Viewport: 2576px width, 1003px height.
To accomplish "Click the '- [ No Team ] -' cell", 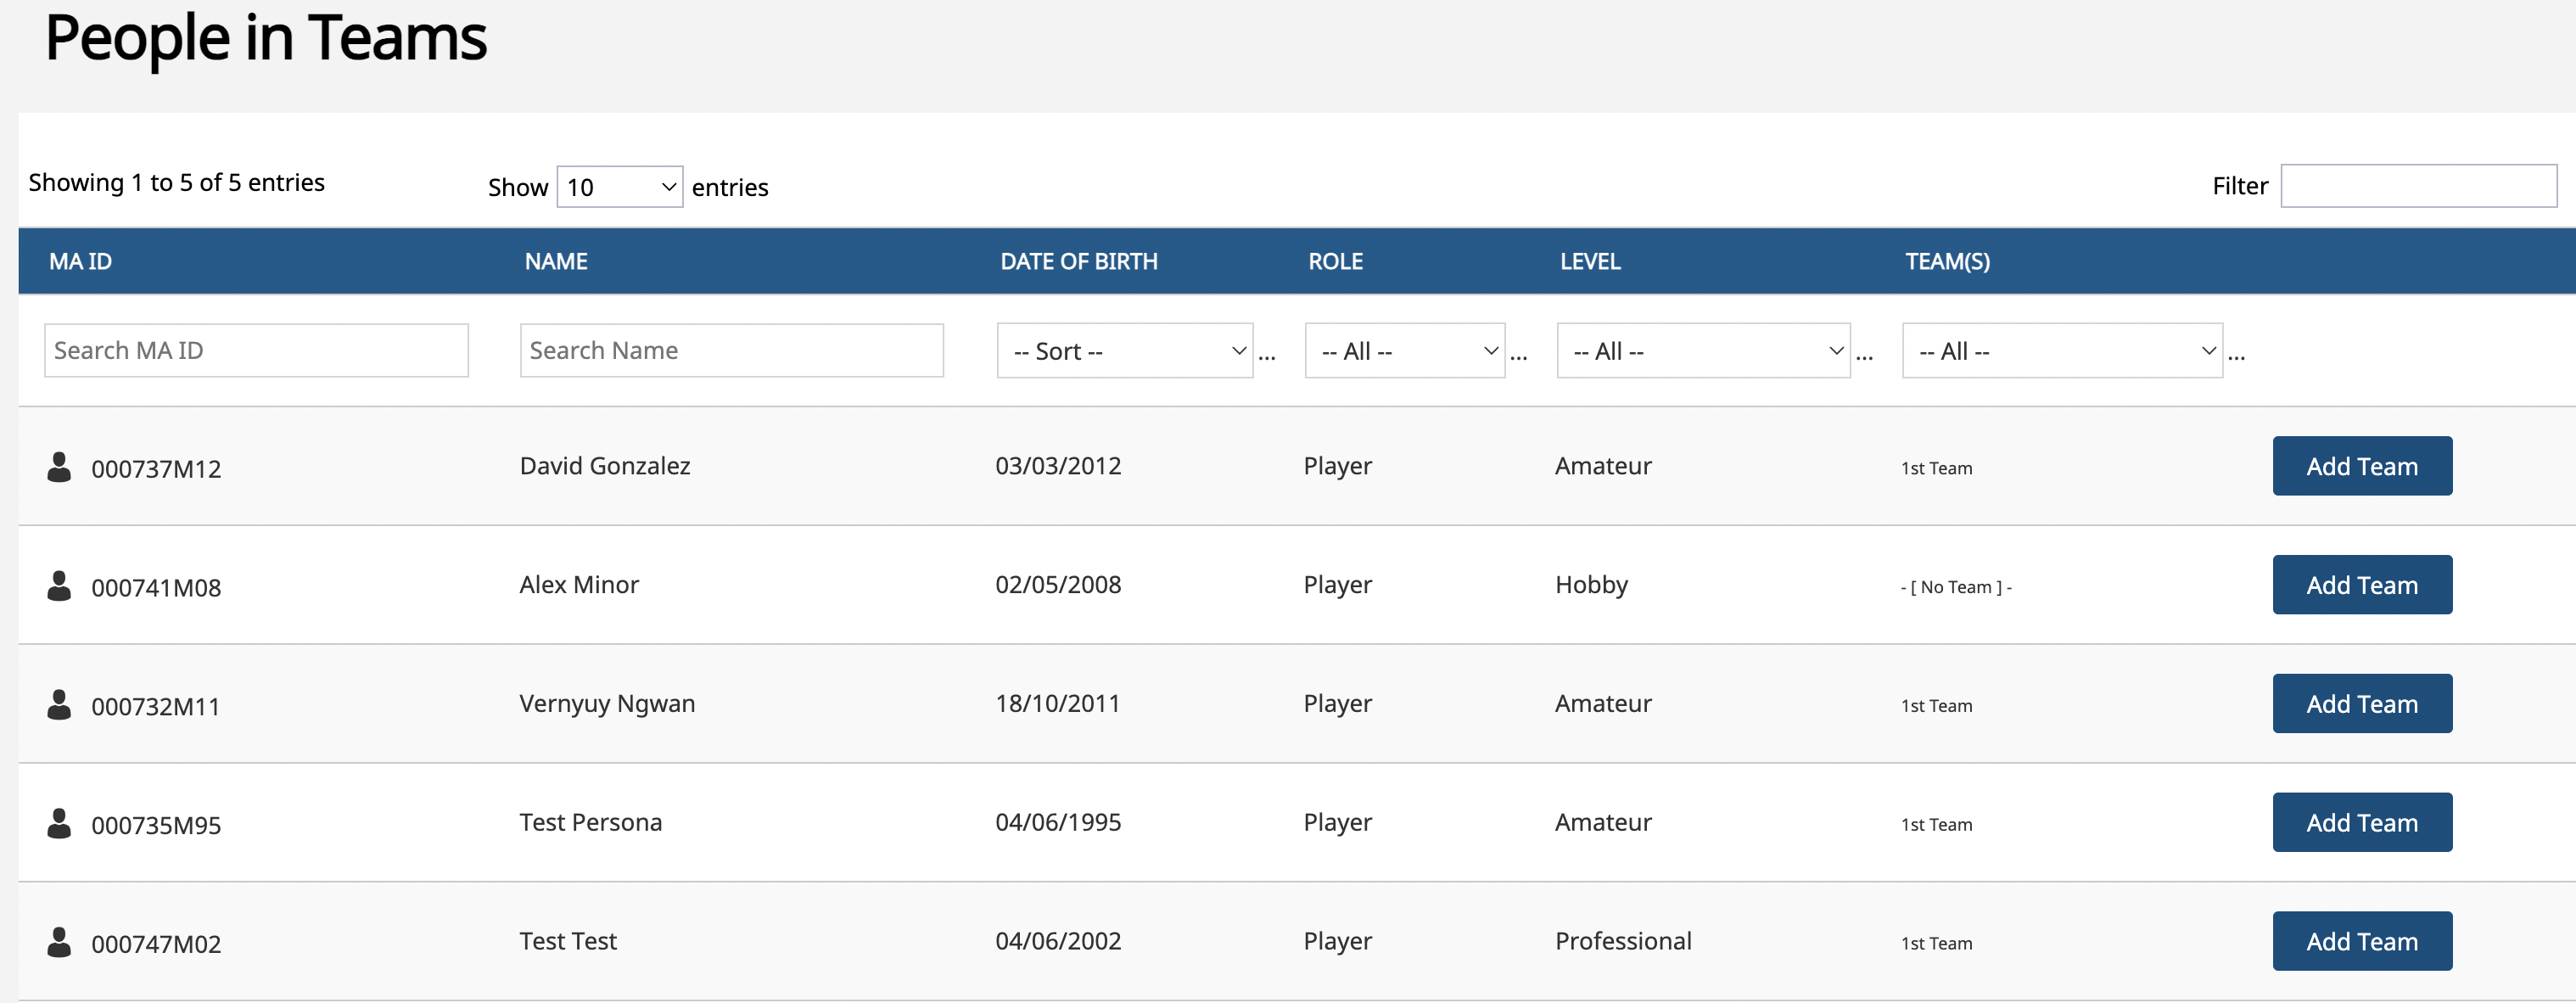I will pos(1956,588).
